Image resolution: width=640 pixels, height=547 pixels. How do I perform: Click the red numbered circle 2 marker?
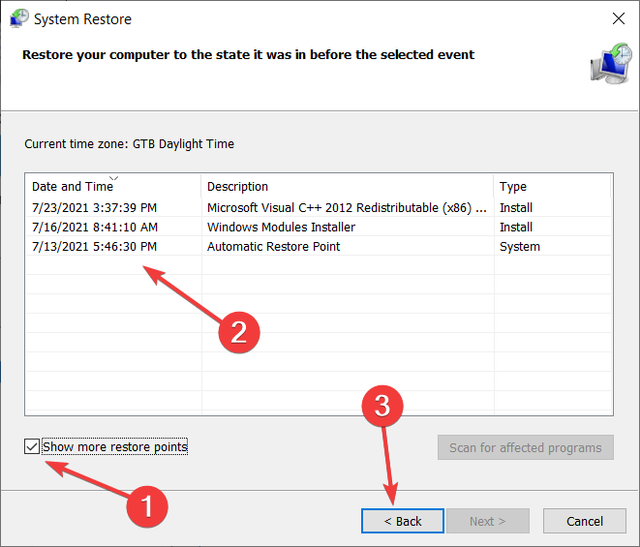tap(239, 331)
